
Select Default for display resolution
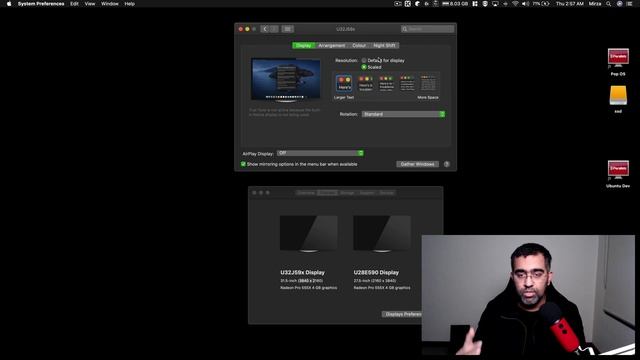tap(364, 60)
